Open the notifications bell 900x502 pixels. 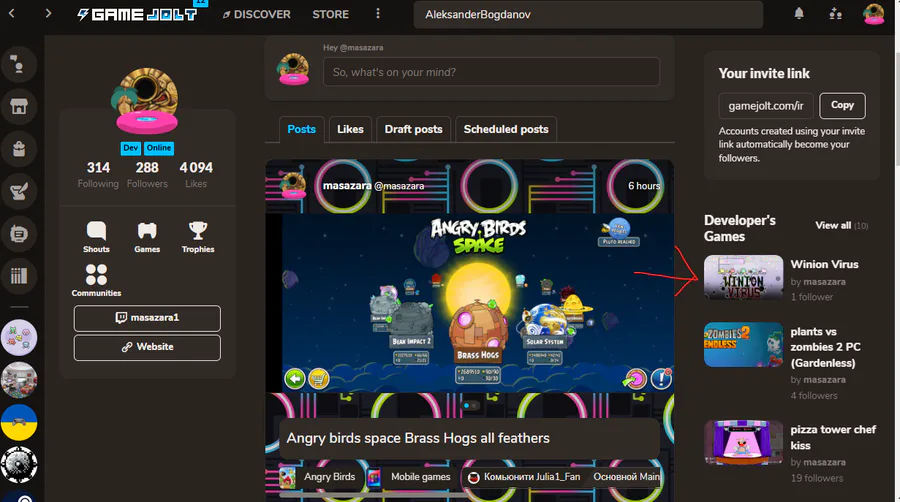pos(799,13)
